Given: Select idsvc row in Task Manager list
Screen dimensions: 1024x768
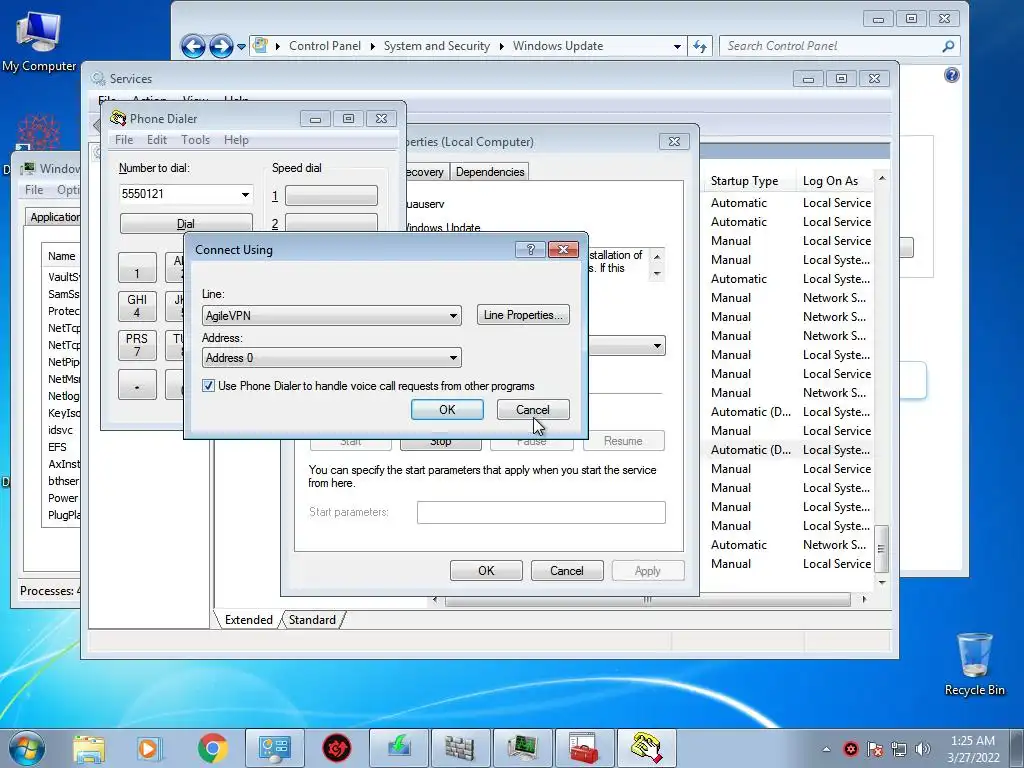Looking at the screenshot, I should (x=61, y=430).
